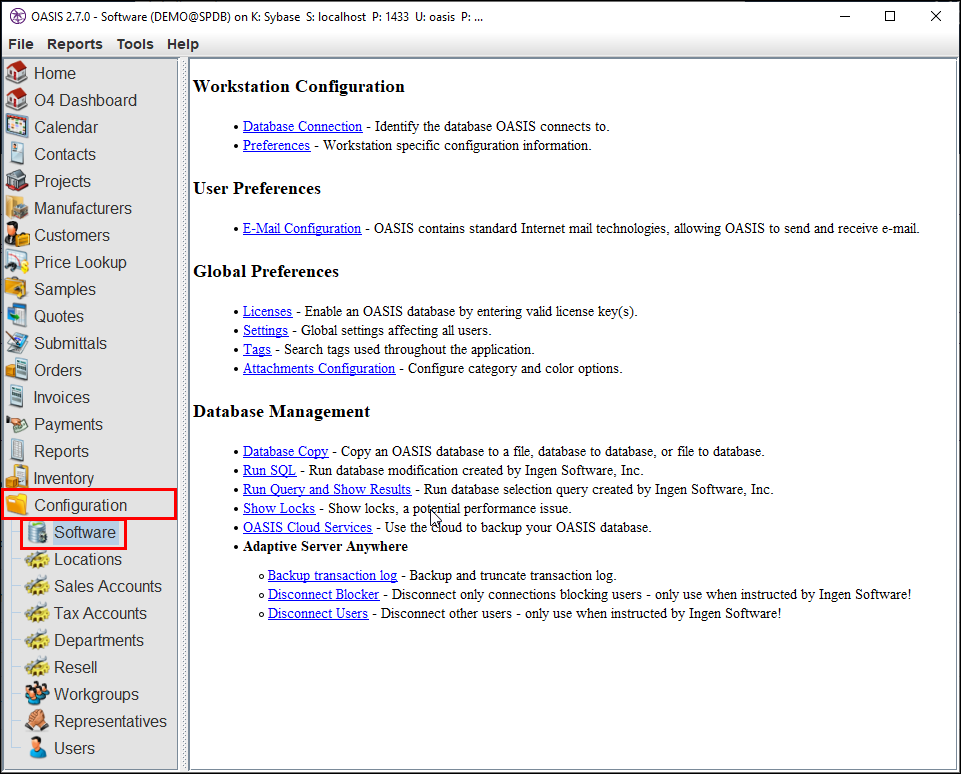Click the Contacts icon
Viewport: 961px width, 774px height.
coord(17,154)
